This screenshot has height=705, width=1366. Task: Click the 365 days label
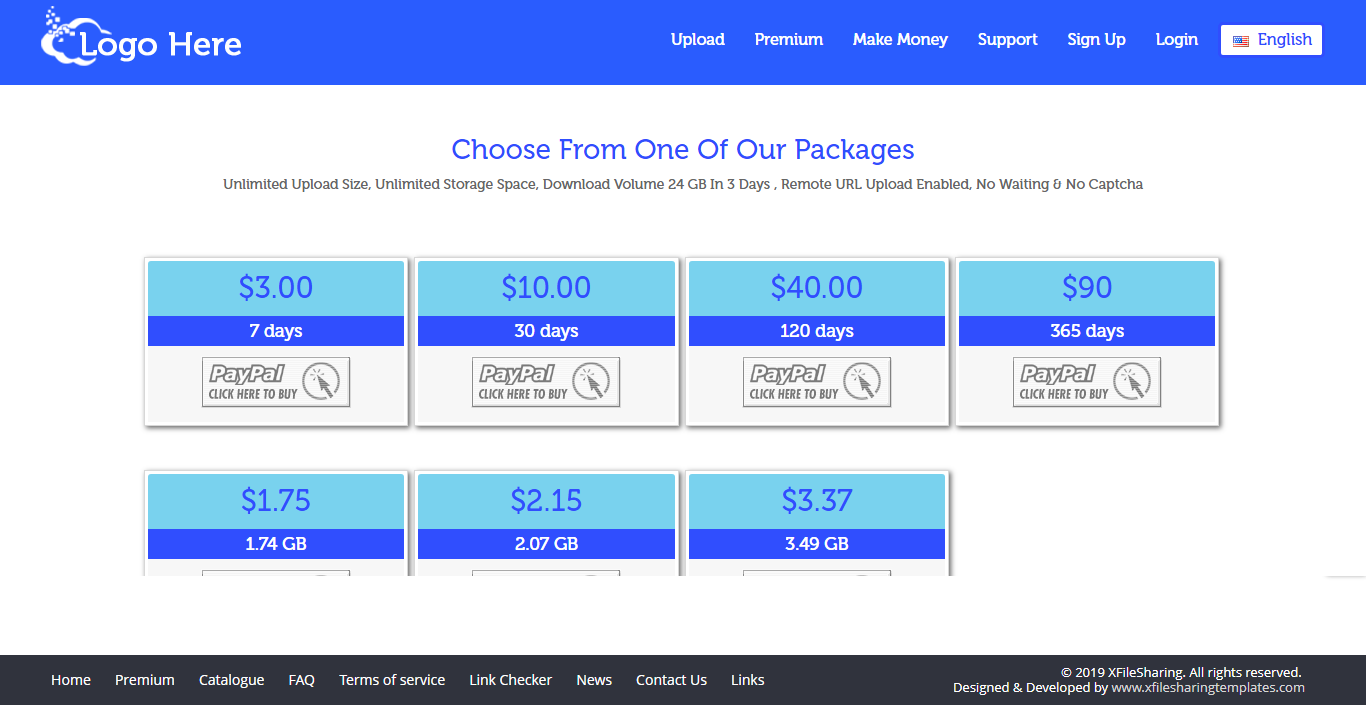click(x=1087, y=331)
